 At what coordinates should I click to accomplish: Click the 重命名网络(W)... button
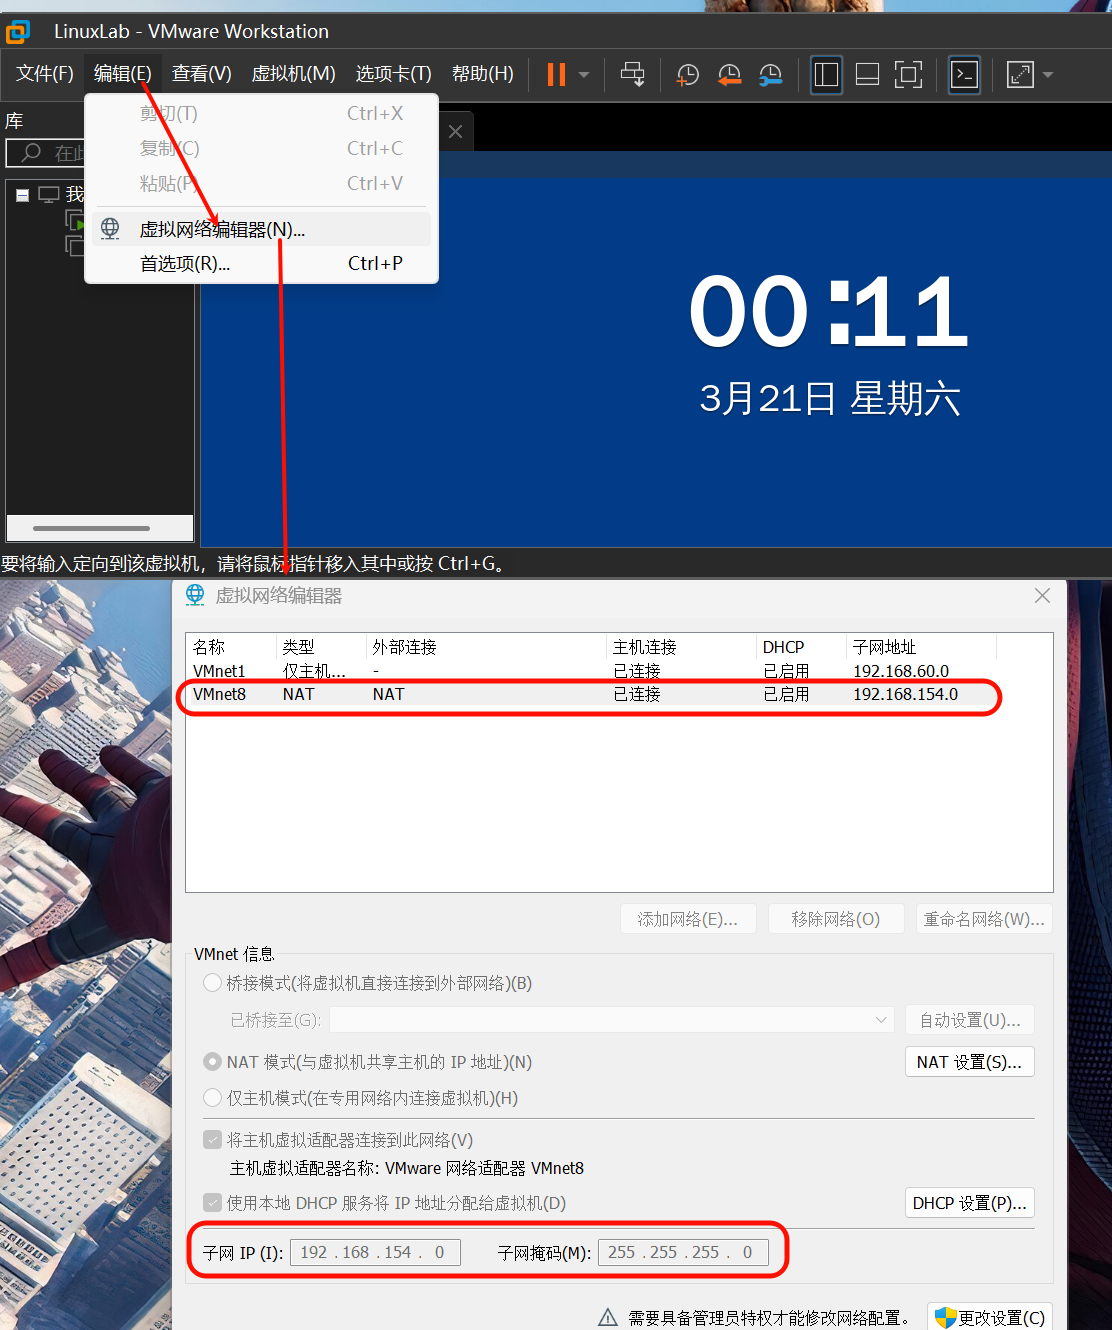(984, 919)
